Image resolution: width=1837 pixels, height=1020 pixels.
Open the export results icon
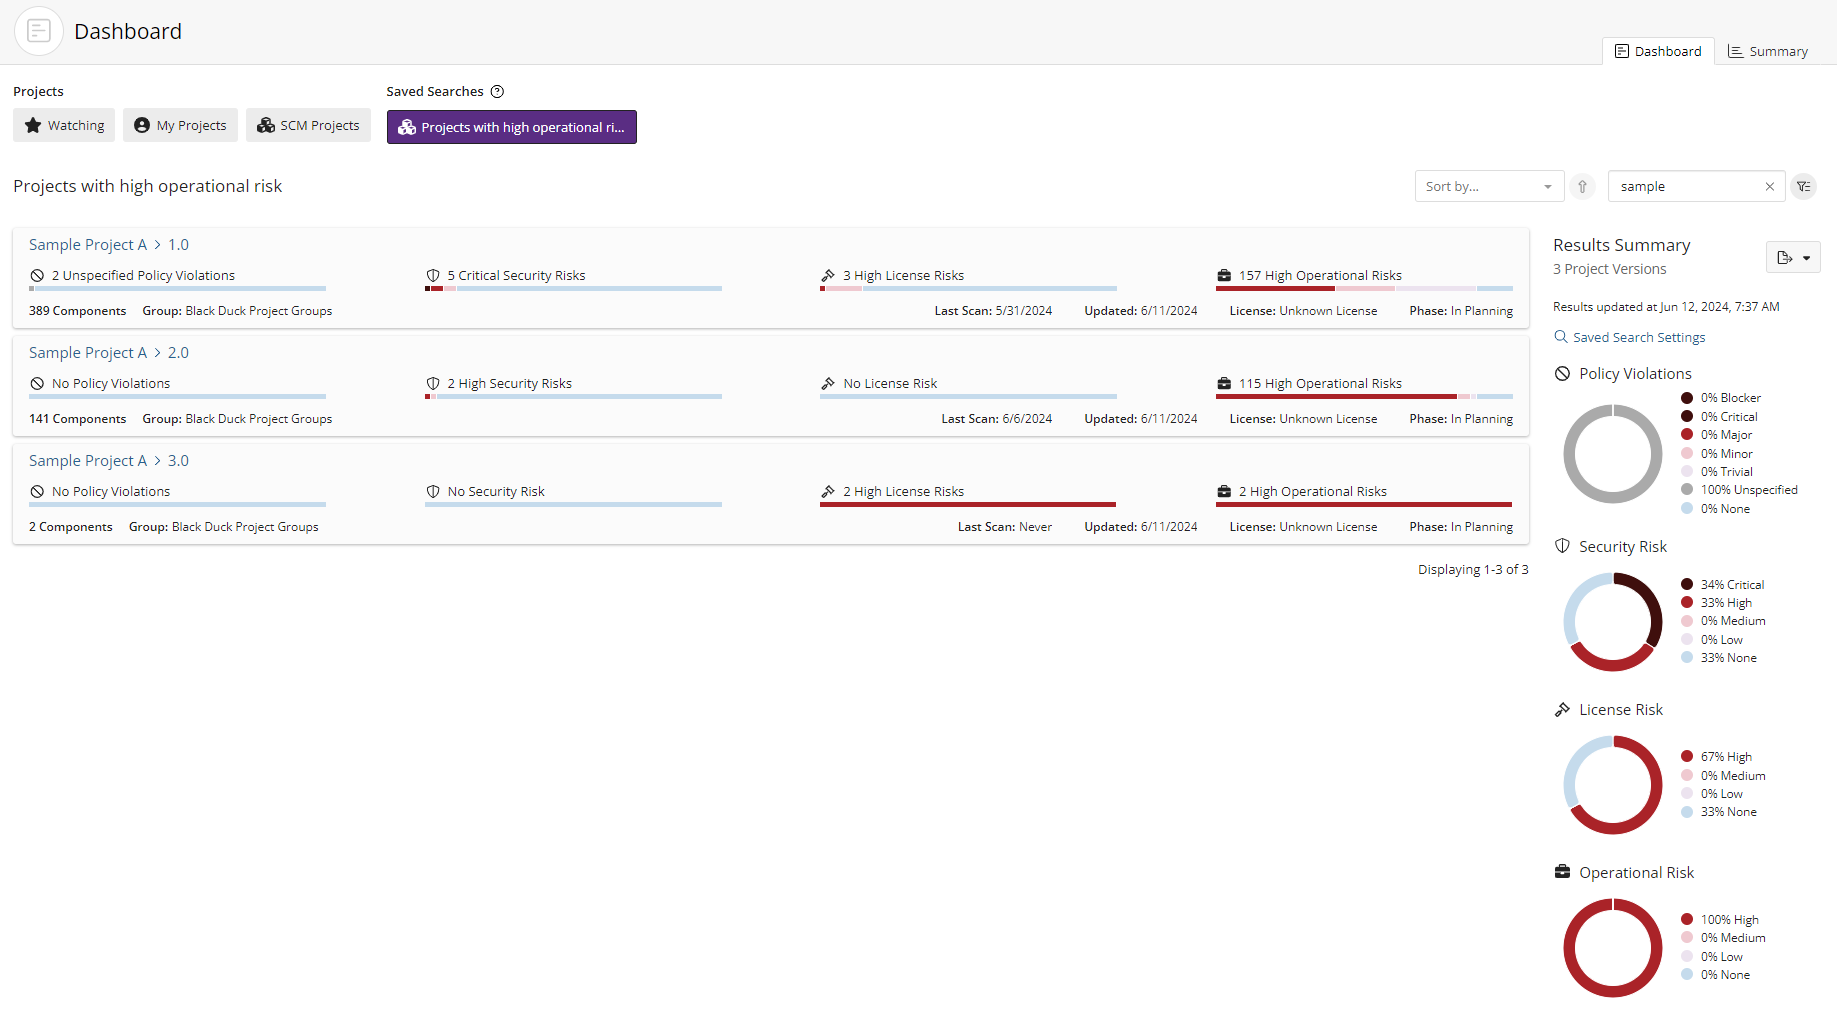pyautogui.click(x=1786, y=257)
